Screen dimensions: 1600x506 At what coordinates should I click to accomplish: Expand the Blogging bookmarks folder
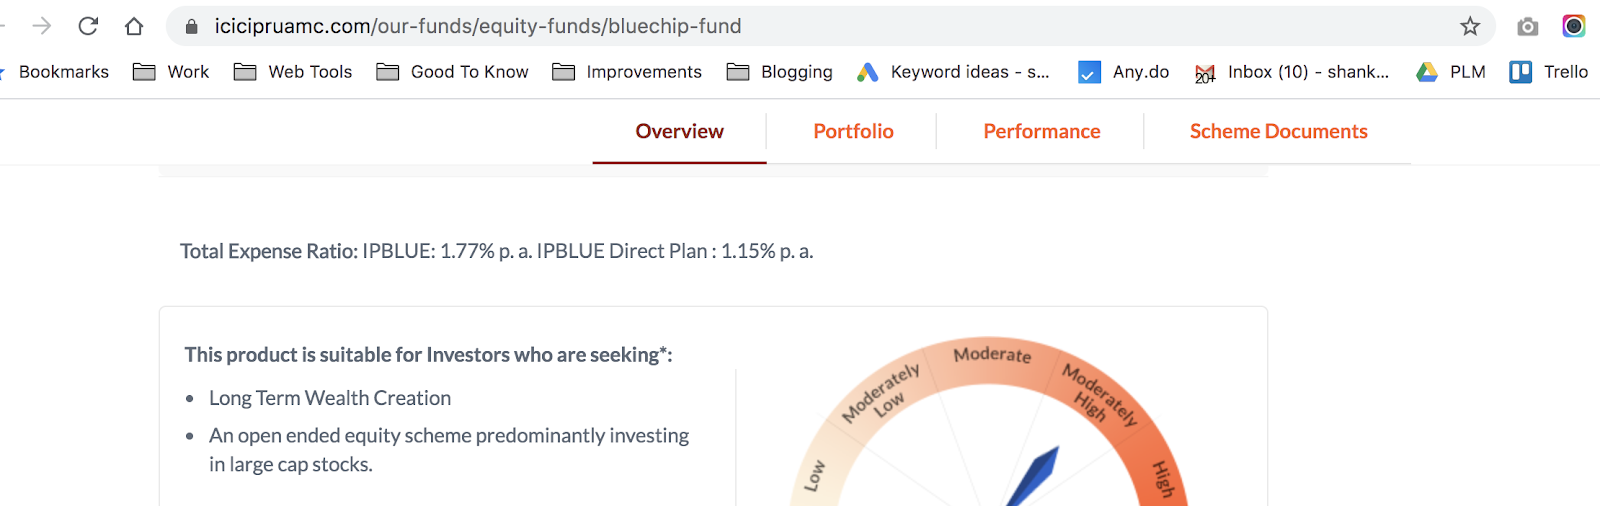click(780, 72)
